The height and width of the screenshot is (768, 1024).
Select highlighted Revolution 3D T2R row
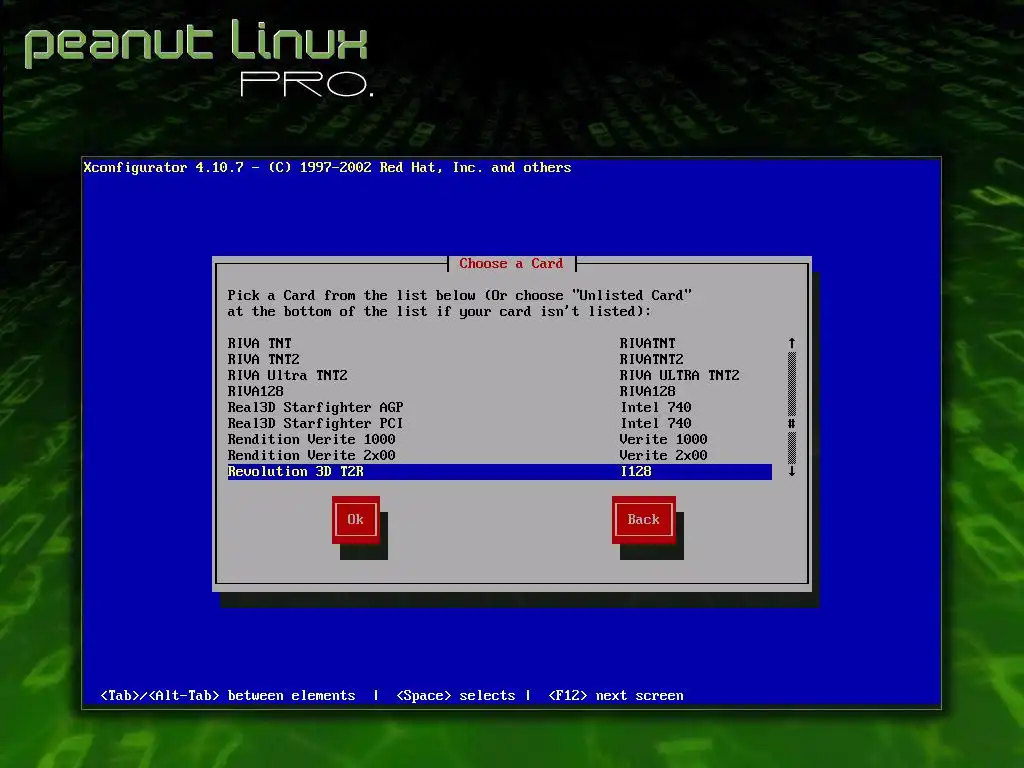500,472
